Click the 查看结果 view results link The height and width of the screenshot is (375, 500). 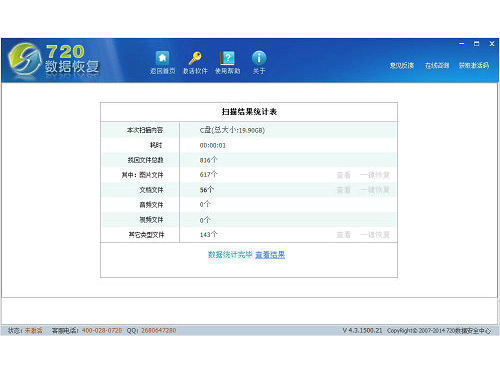(x=270, y=255)
